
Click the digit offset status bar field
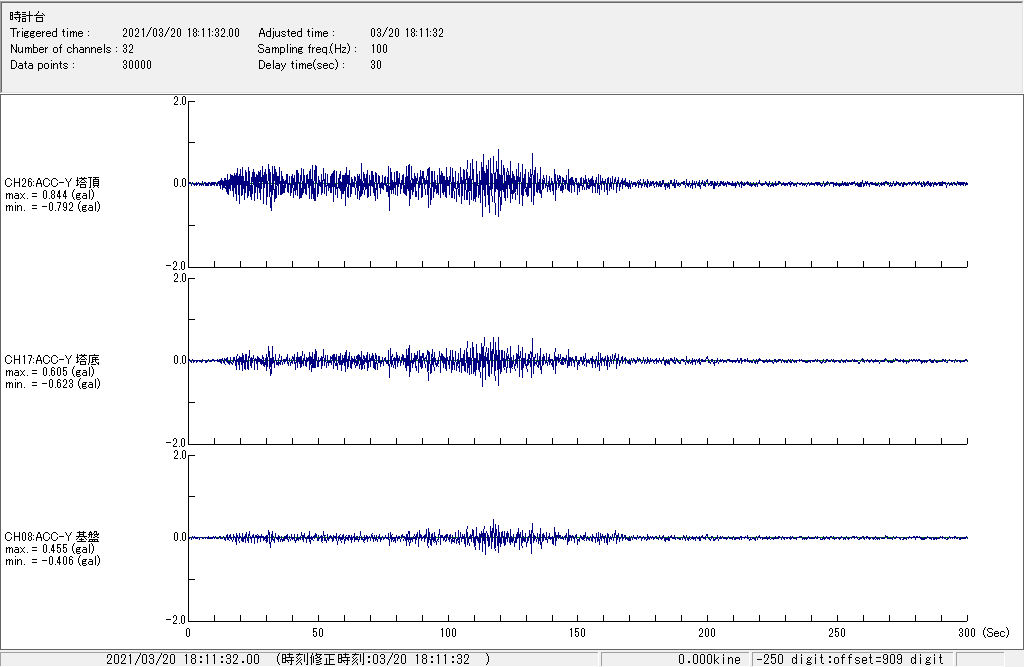851,659
